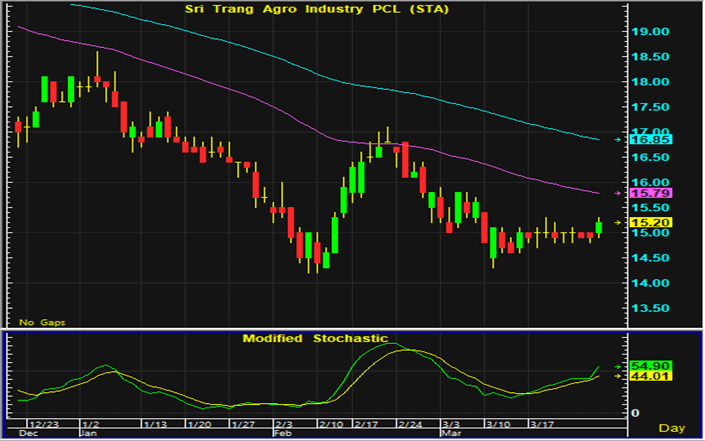Click the 19.00 level on the price axis

point(651,32)
